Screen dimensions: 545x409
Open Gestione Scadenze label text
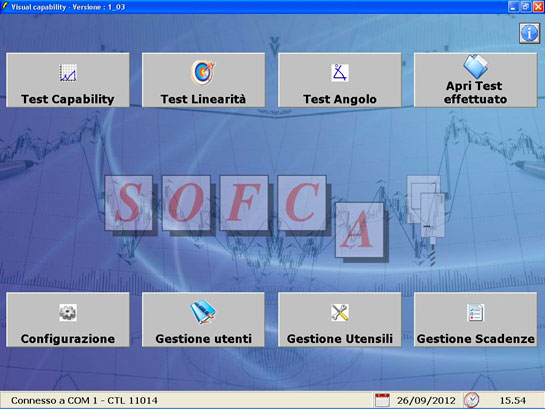pyautogui.click(x=475, y=339)
